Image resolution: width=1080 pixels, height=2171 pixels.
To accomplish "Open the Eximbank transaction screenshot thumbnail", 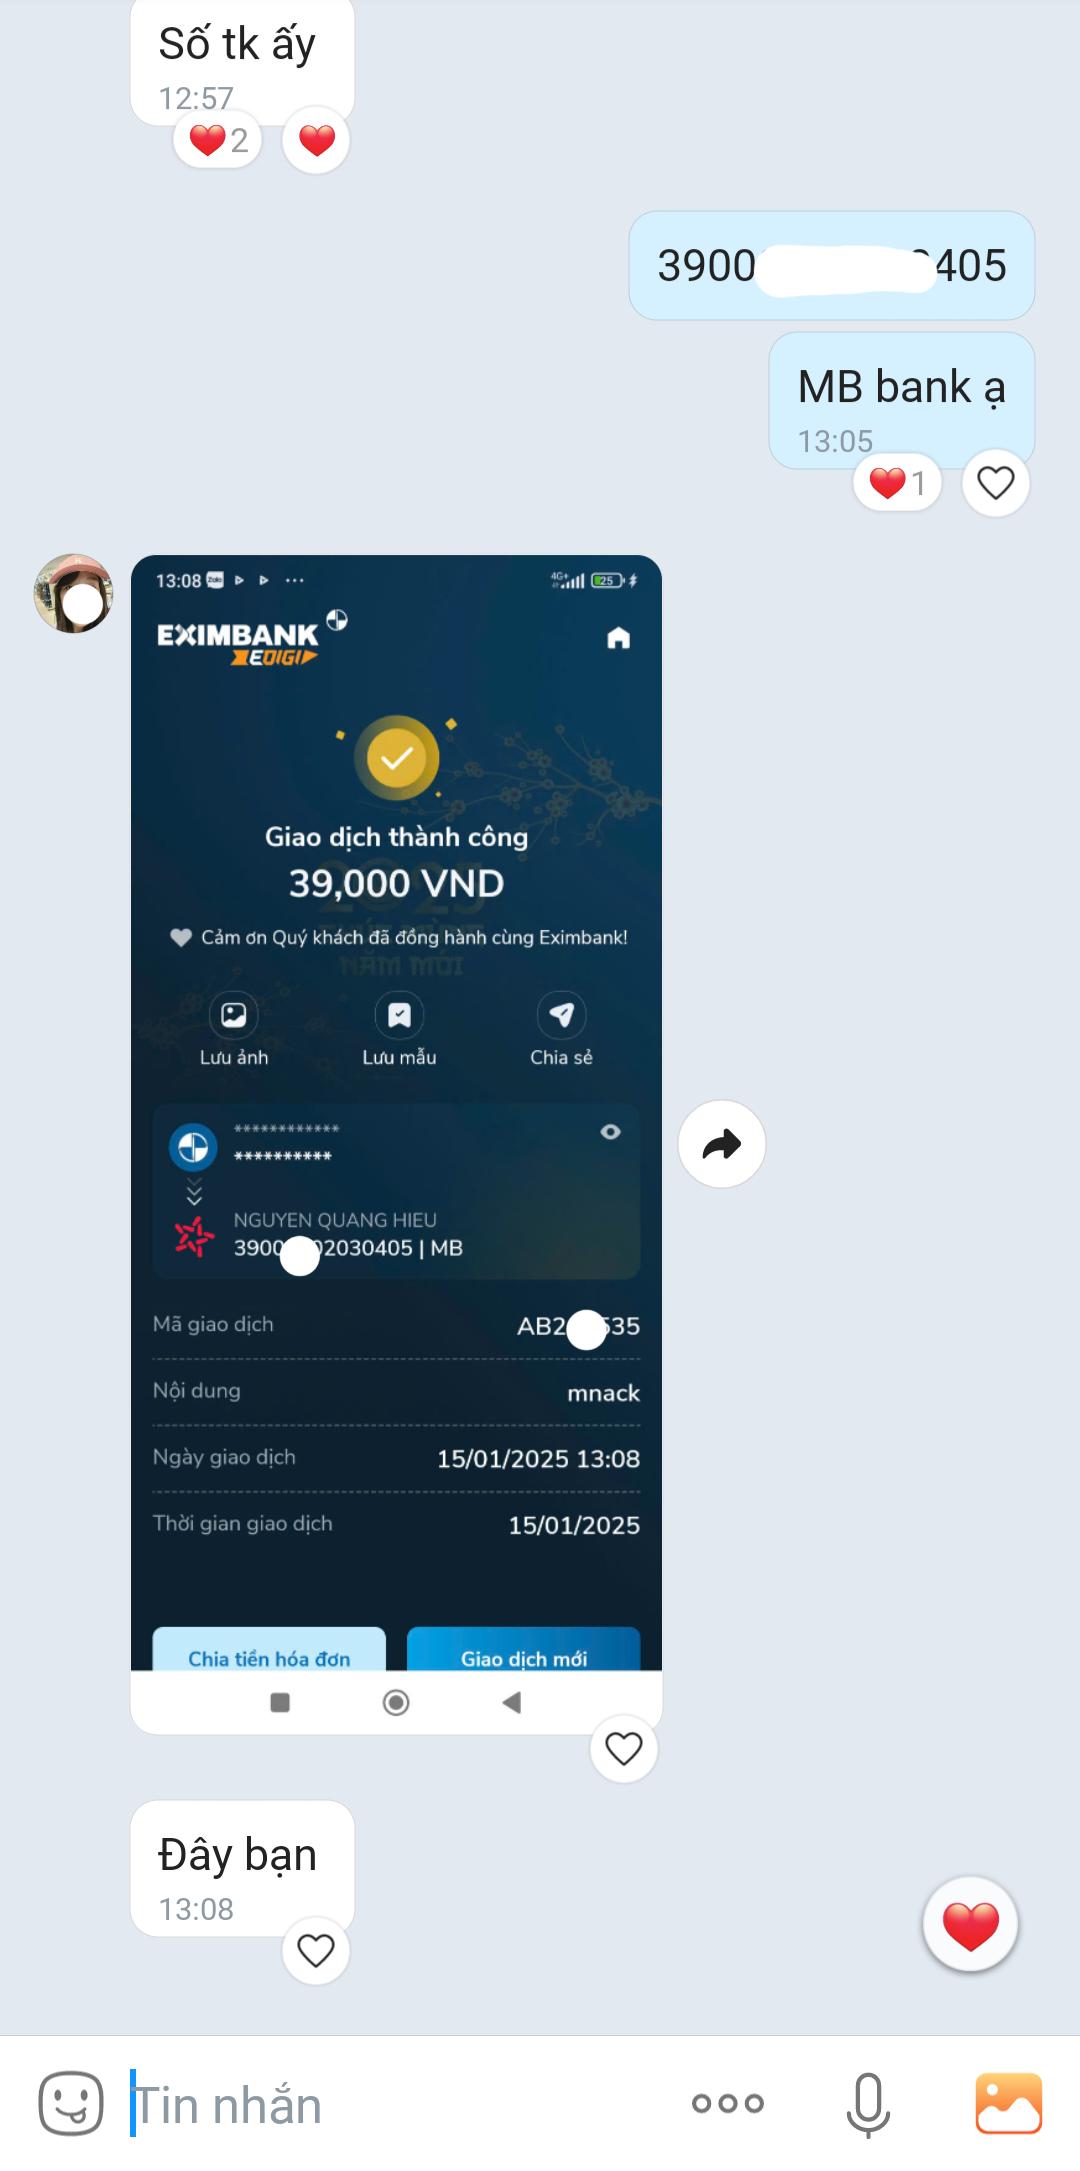I will [x=396, y=1144].
